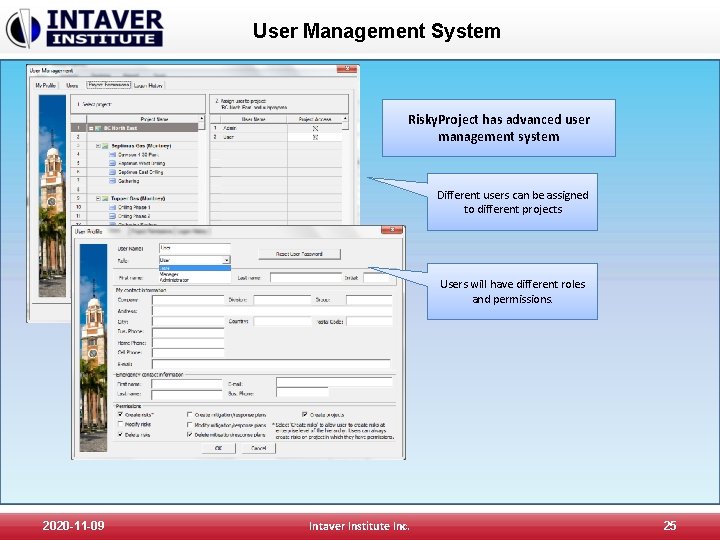
Task: Toggle project access for User in row 2
Action: (315, 137)
